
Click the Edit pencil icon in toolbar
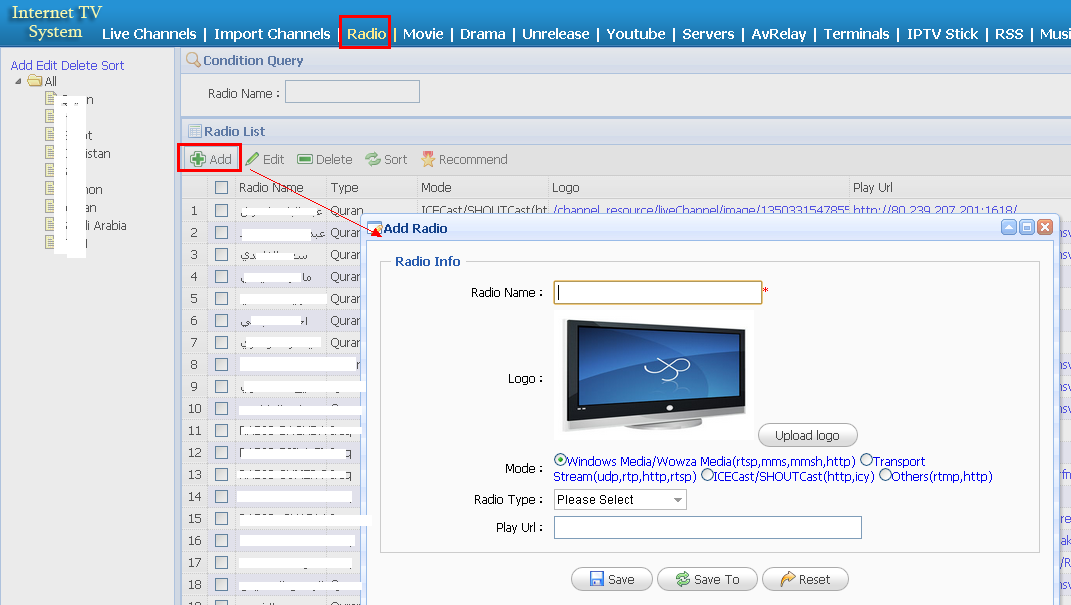pos(253,159)
